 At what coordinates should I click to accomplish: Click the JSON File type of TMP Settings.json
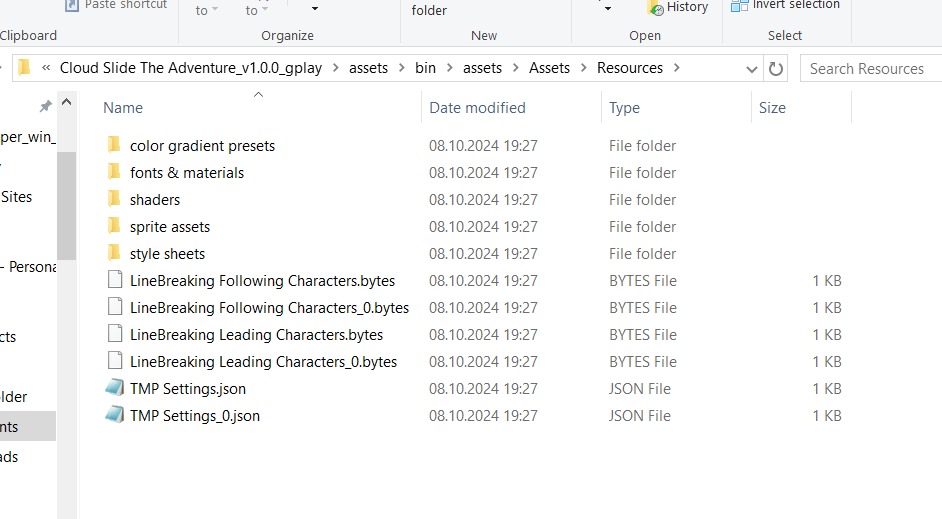tap(639, 389)
